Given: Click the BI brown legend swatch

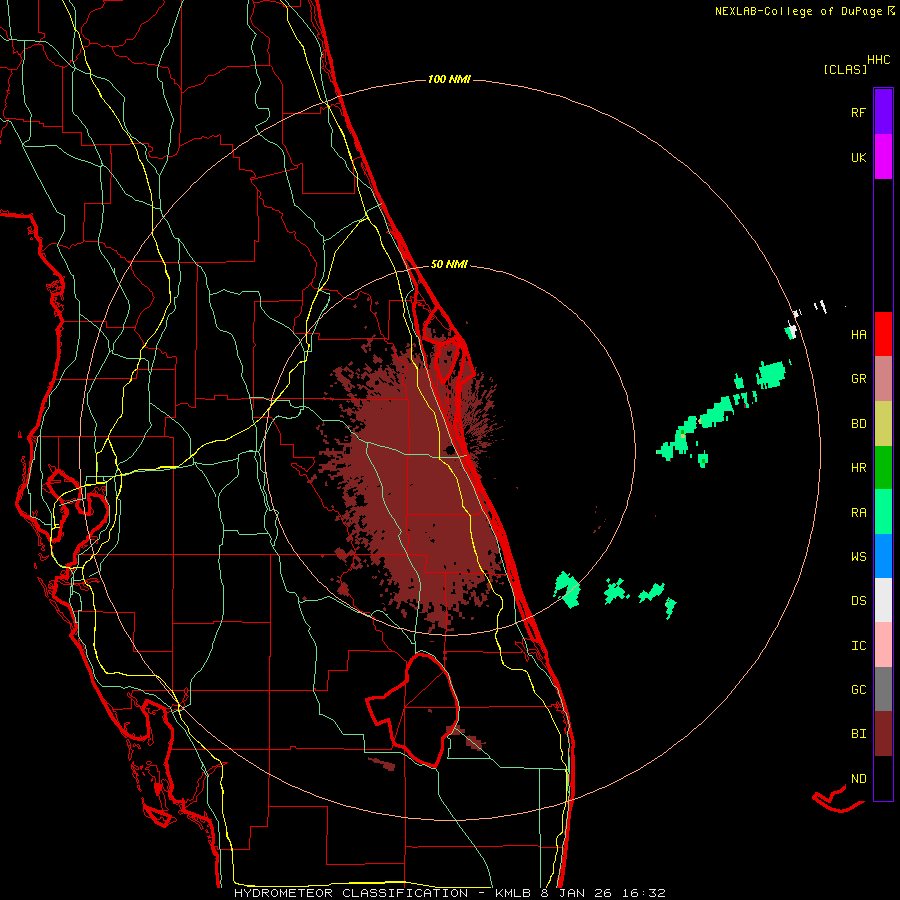Looking at the screenshot, I should point(883,734).
